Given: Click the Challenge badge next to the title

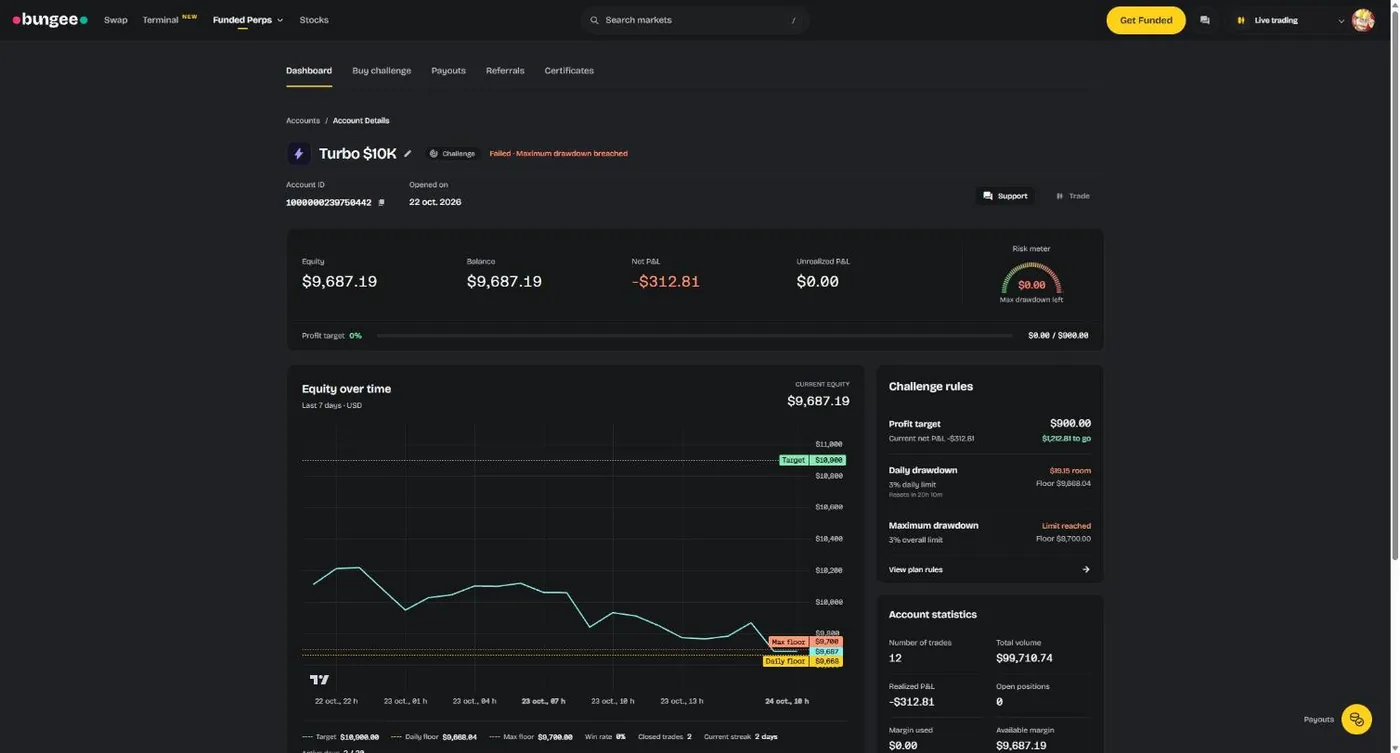Looking at the screenshot, I should [x=452, y=154].
